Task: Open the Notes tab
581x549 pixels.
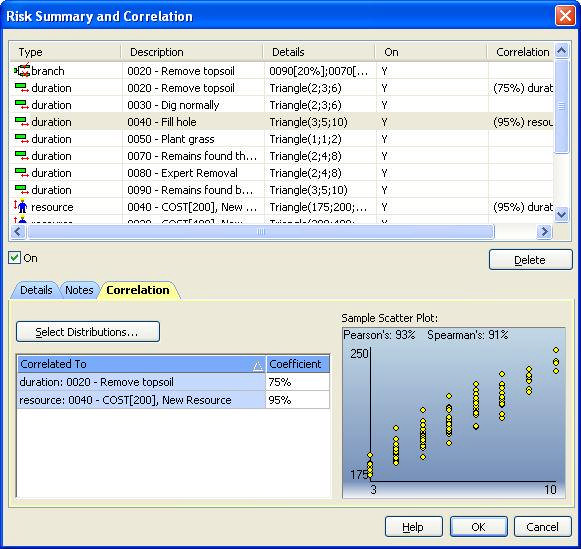Action: [79, 290]
